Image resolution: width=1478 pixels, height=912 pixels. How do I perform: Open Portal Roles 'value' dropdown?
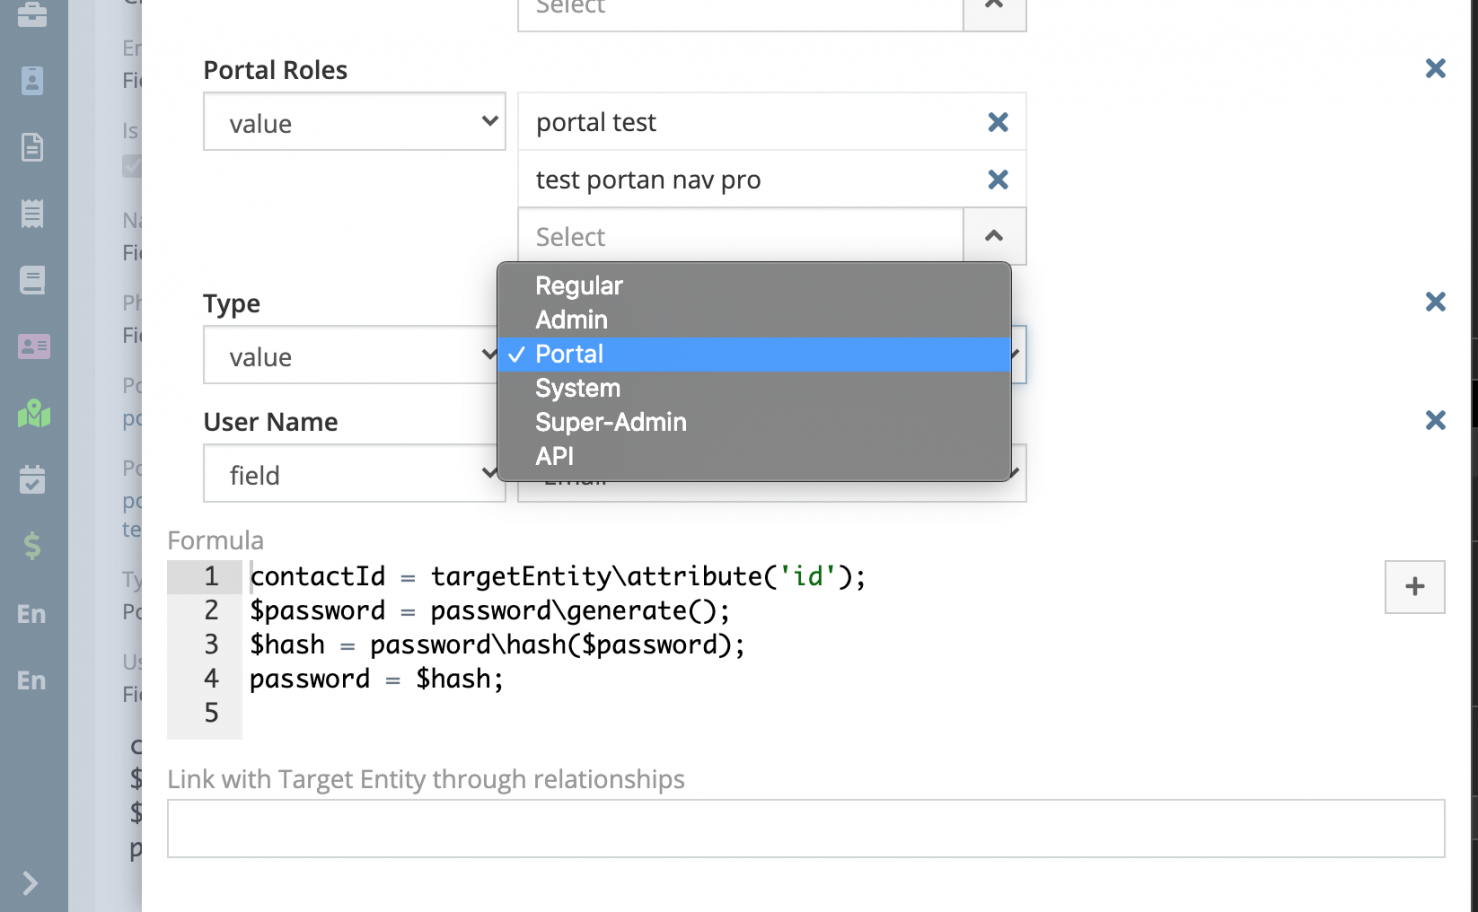point(354,122)
